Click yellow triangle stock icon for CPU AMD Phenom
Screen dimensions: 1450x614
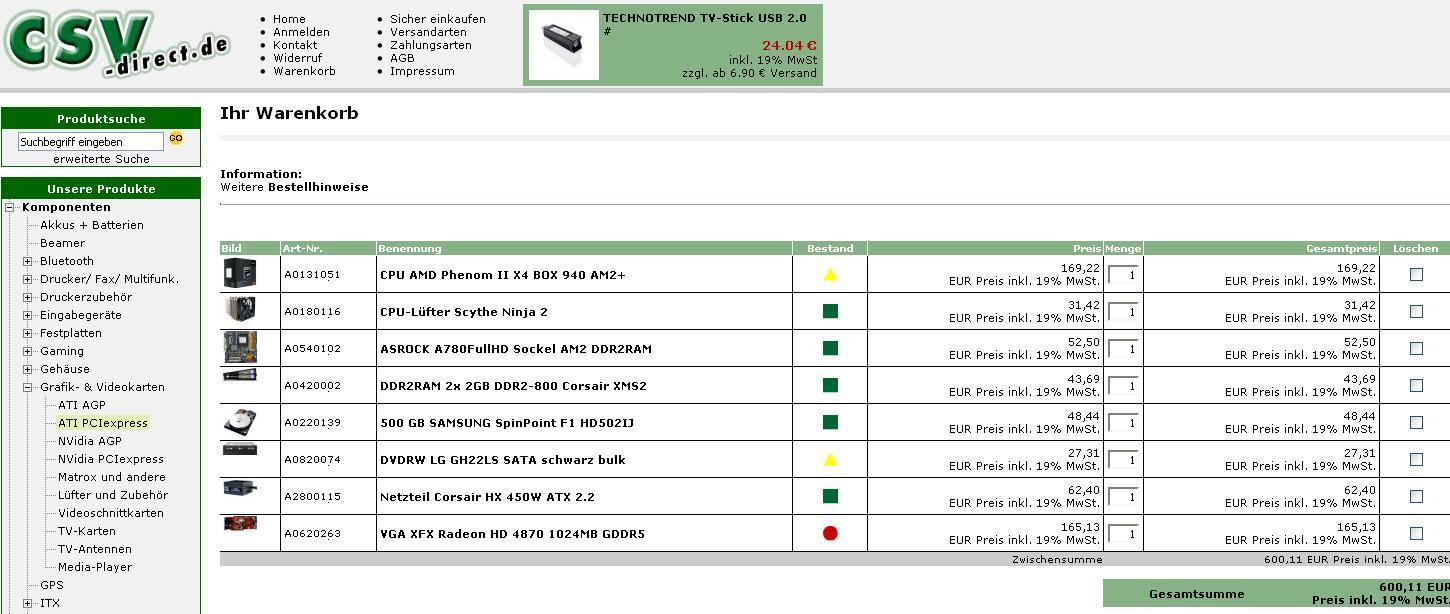[830, 274]
